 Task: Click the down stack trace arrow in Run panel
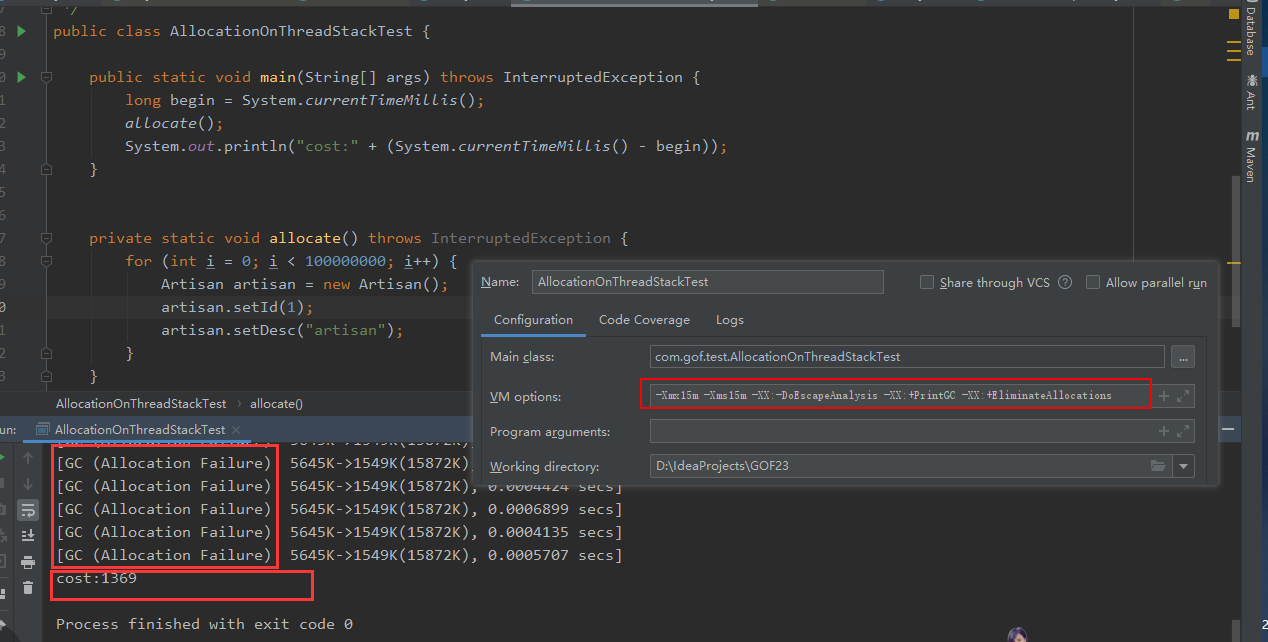(28, 485)
